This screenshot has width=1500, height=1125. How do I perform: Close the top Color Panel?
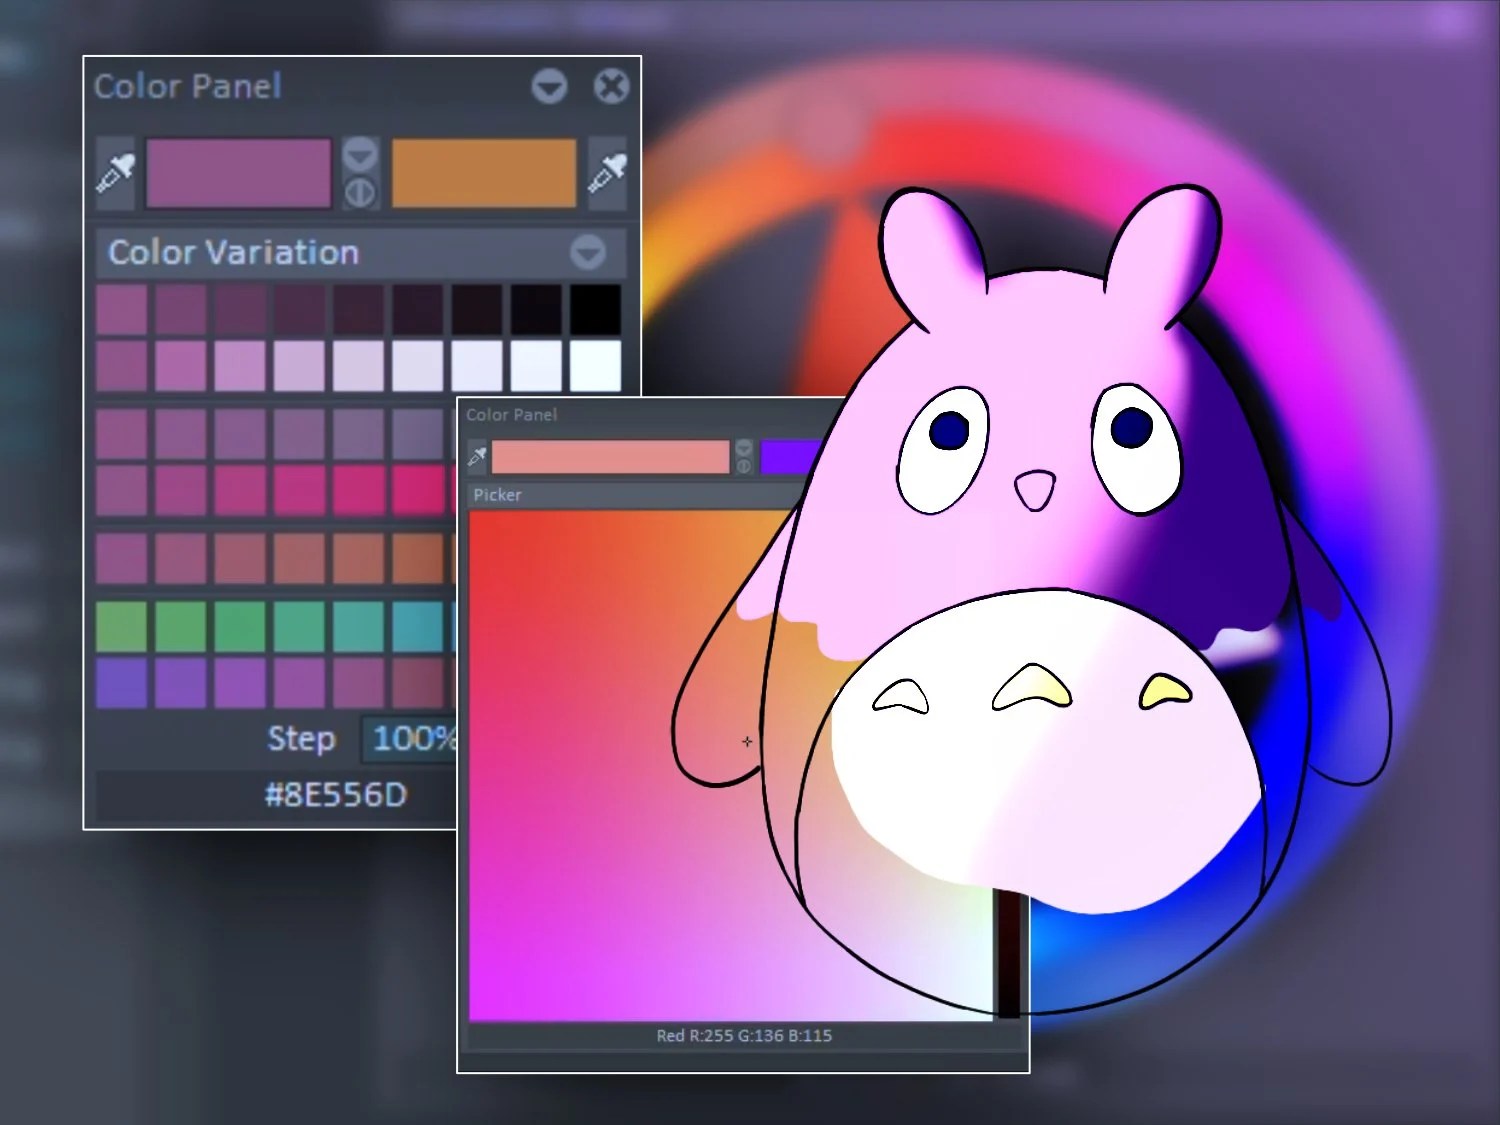pos(612,86)
